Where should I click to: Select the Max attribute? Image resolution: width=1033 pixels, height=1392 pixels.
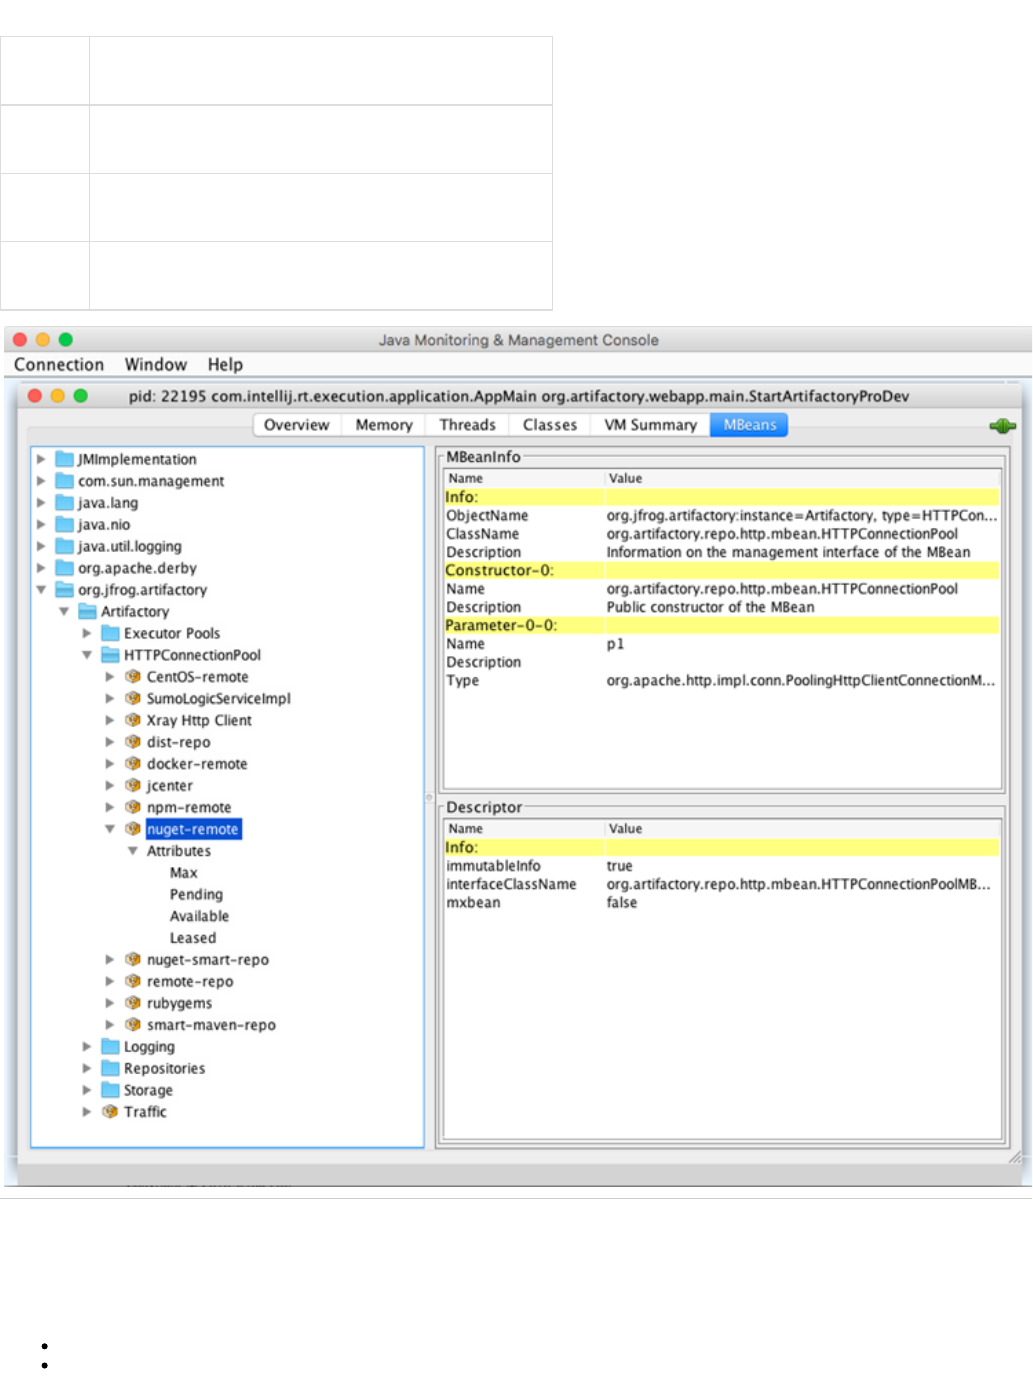pyautogui.click(x=184, y=873)
